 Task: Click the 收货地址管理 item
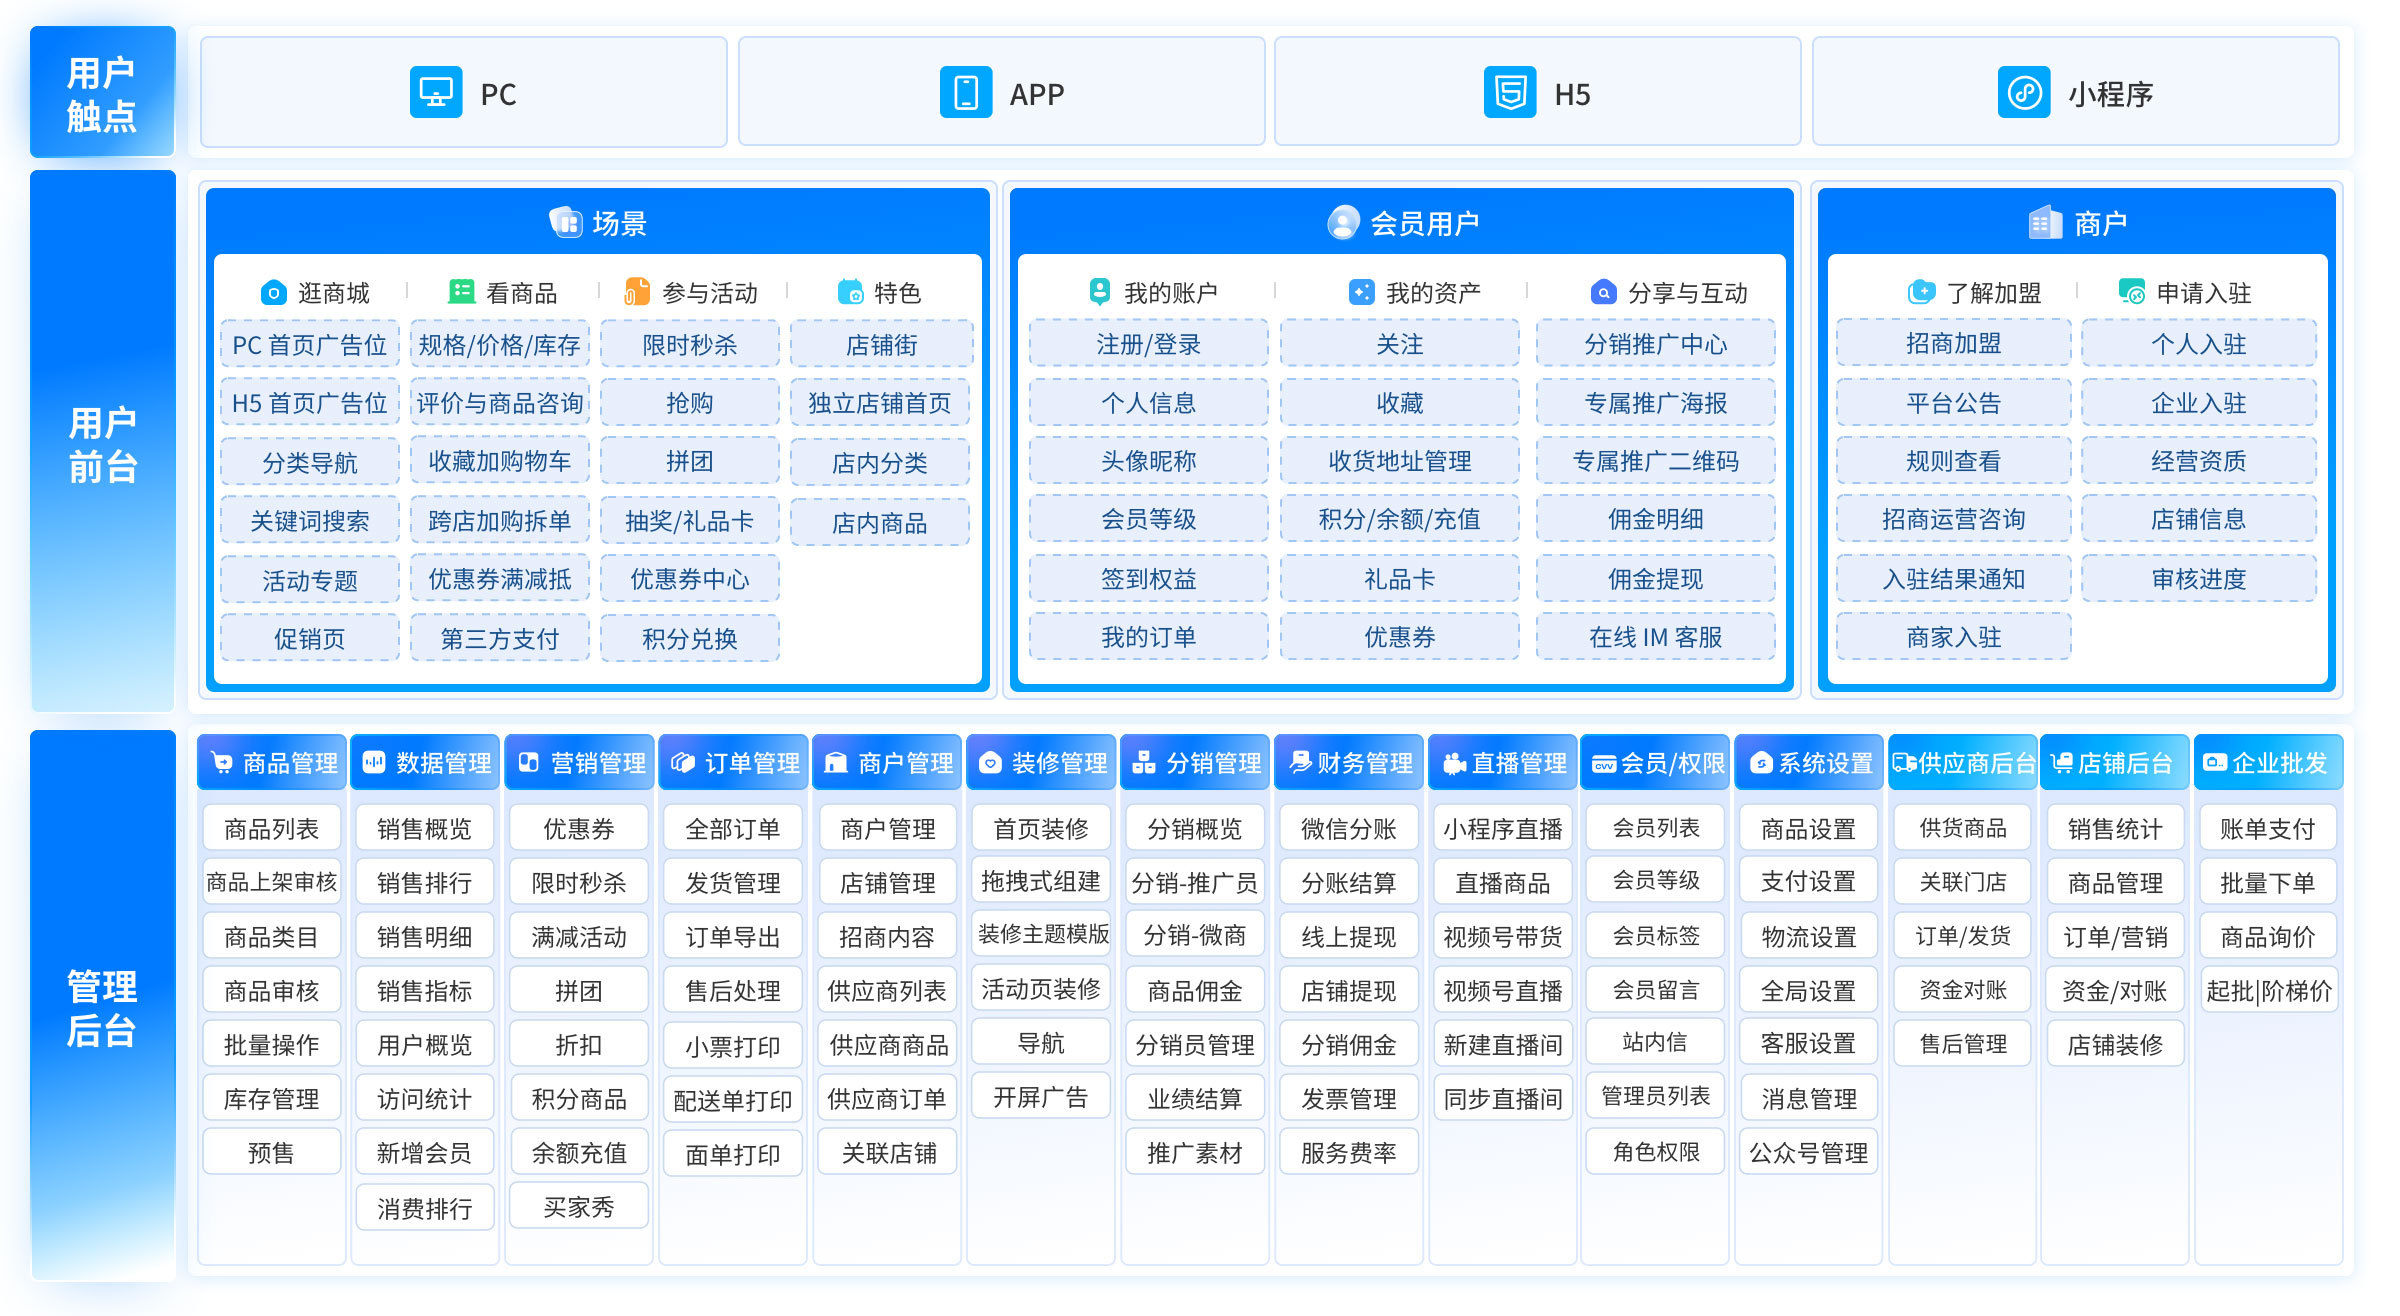coord(1399,461)
